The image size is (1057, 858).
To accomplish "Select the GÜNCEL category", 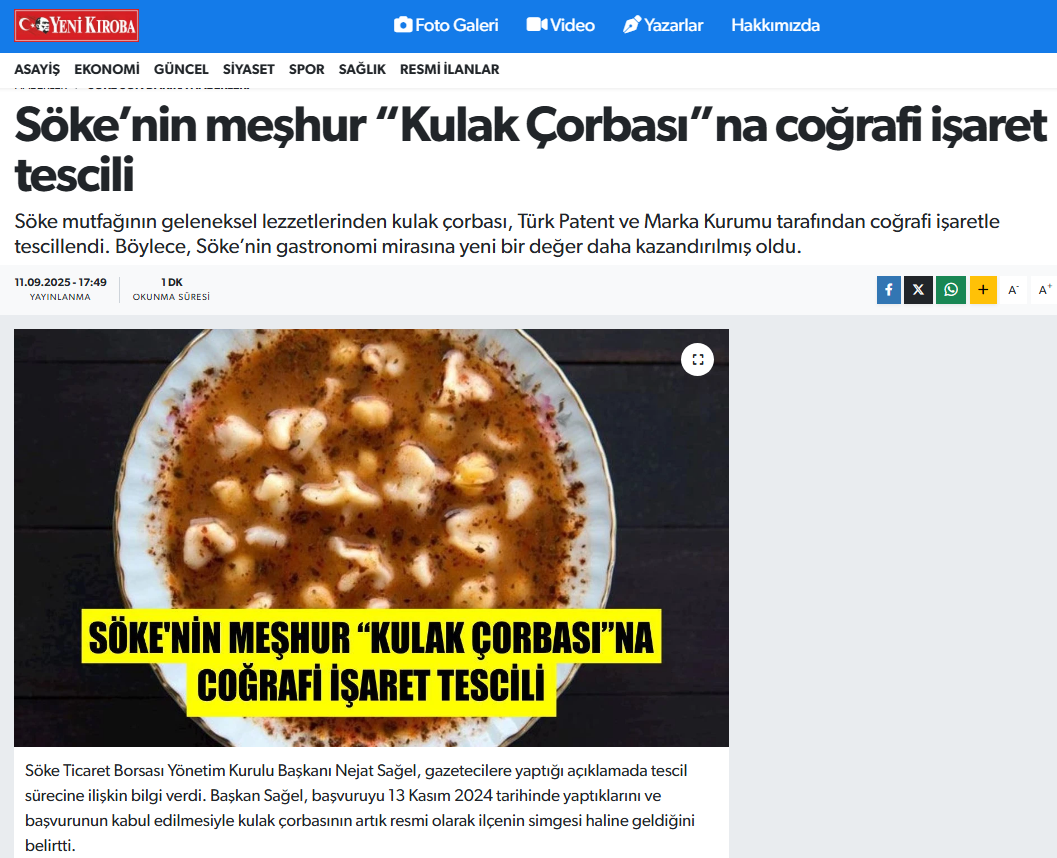I will click(x=181, y=69).
